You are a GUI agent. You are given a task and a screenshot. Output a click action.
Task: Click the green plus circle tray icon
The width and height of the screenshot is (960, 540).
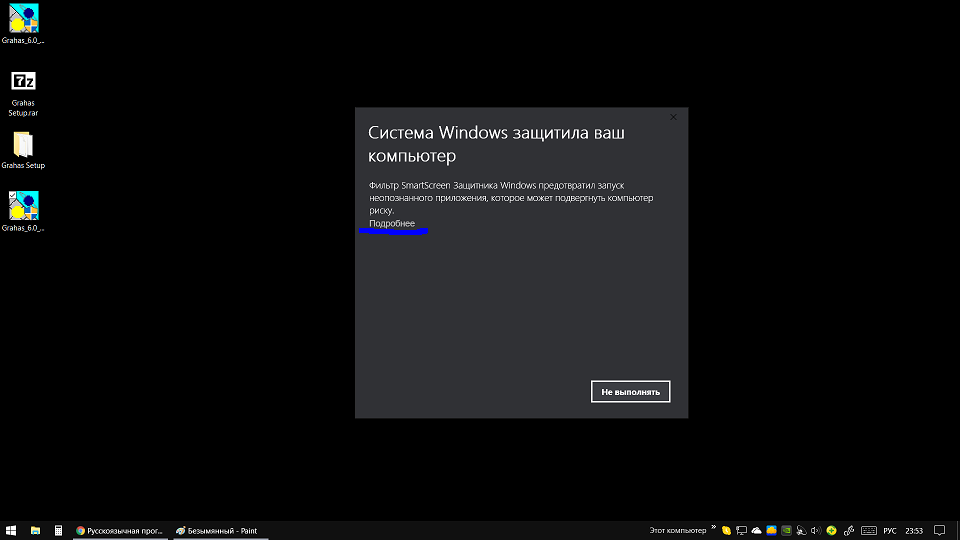click(831, 531)
